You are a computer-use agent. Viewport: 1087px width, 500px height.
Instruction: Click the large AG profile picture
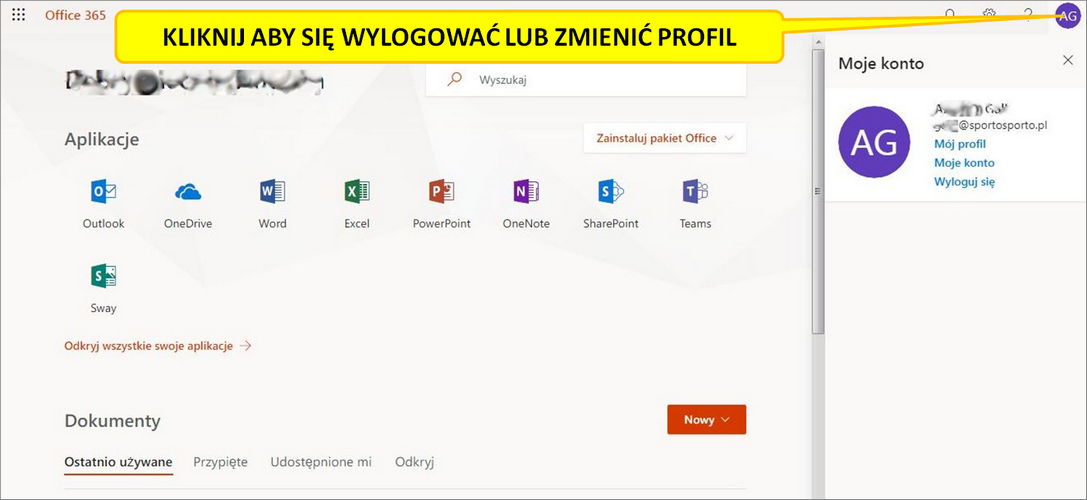(x=874, y=142)
